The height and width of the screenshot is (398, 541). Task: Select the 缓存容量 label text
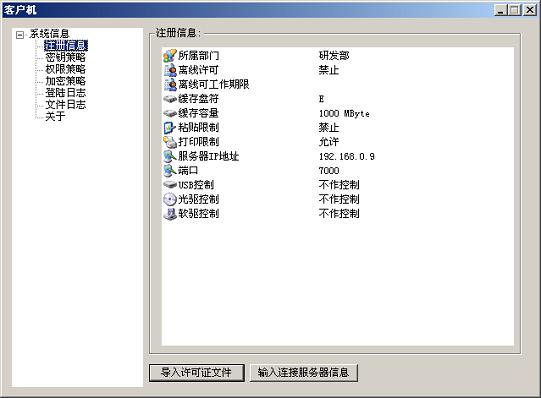click(198, 113)
